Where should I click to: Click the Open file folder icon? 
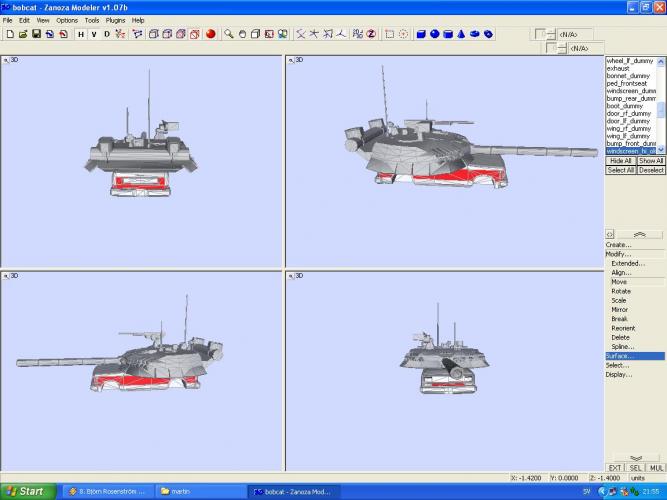(22, 34)
